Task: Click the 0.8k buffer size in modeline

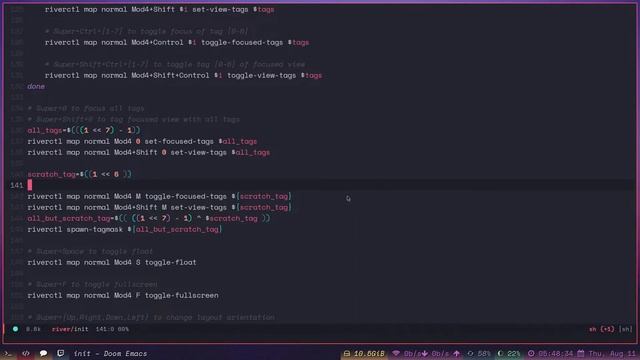Action: [33, 329]
